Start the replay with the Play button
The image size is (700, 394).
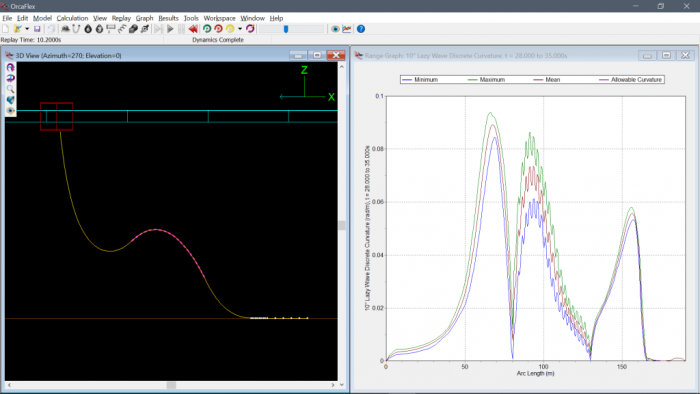tap(170, 29)
